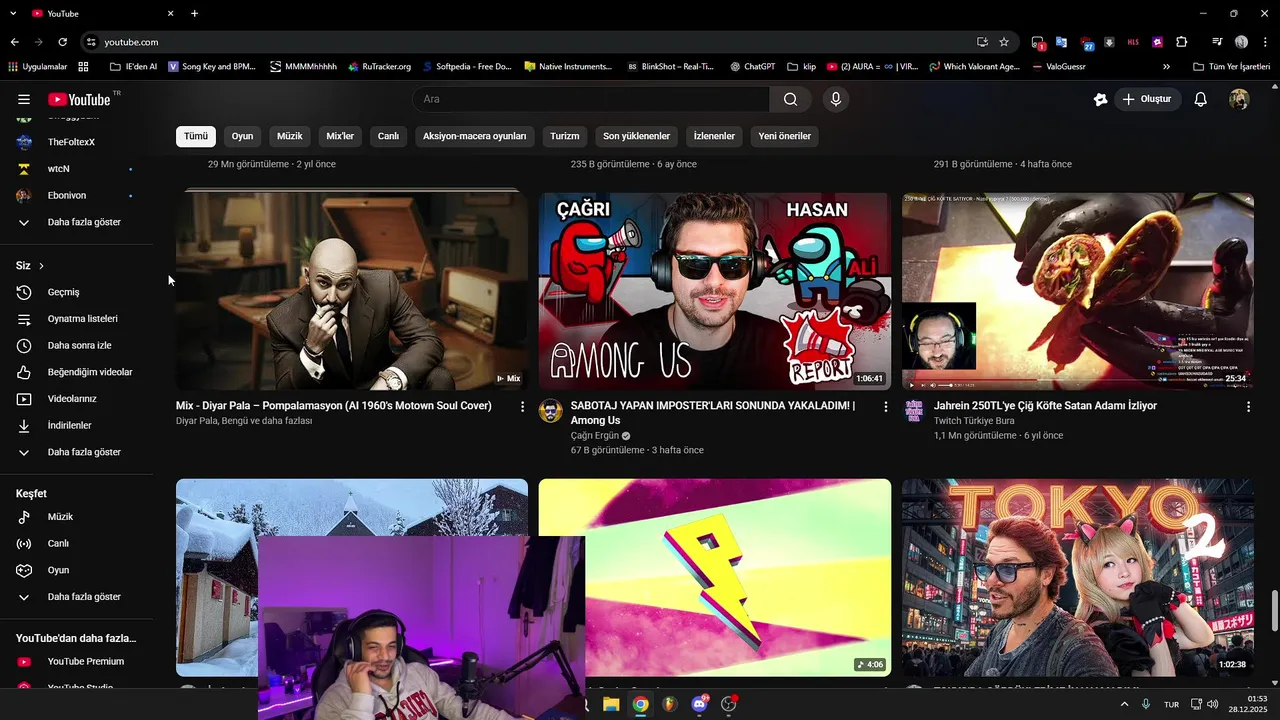
Task: Click the search magnifier button
Action: click(791, 99)
